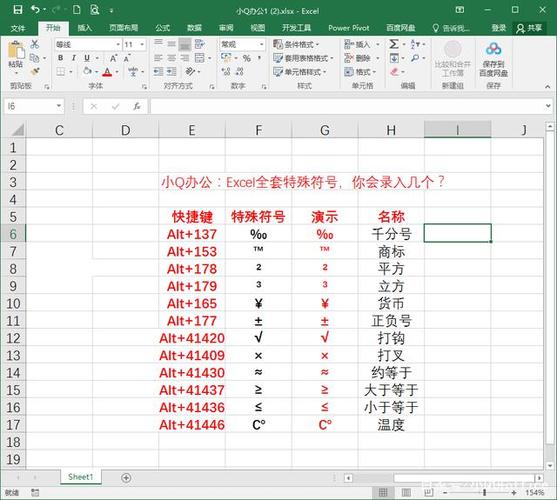The width and height of the screenshot is (557, 500).
Task: Open Find and Select magnifier
Action: click(415, 58)
